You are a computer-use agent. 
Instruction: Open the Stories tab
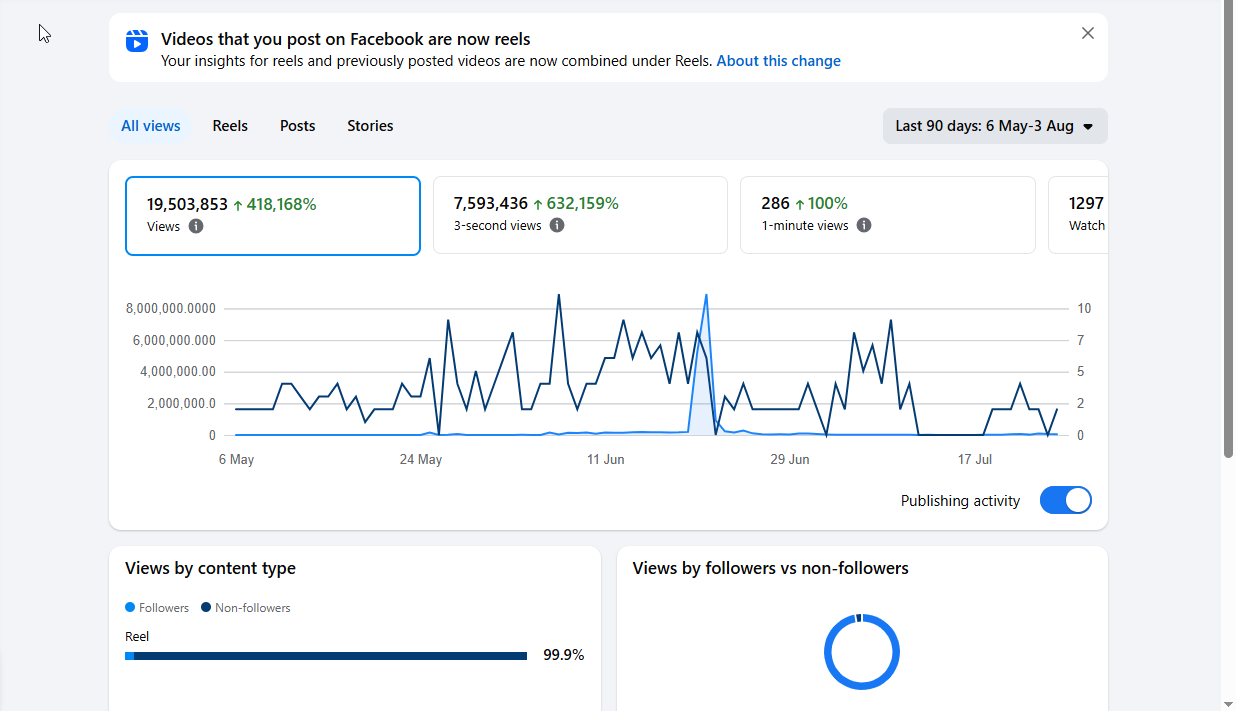[x=370, y=126]
